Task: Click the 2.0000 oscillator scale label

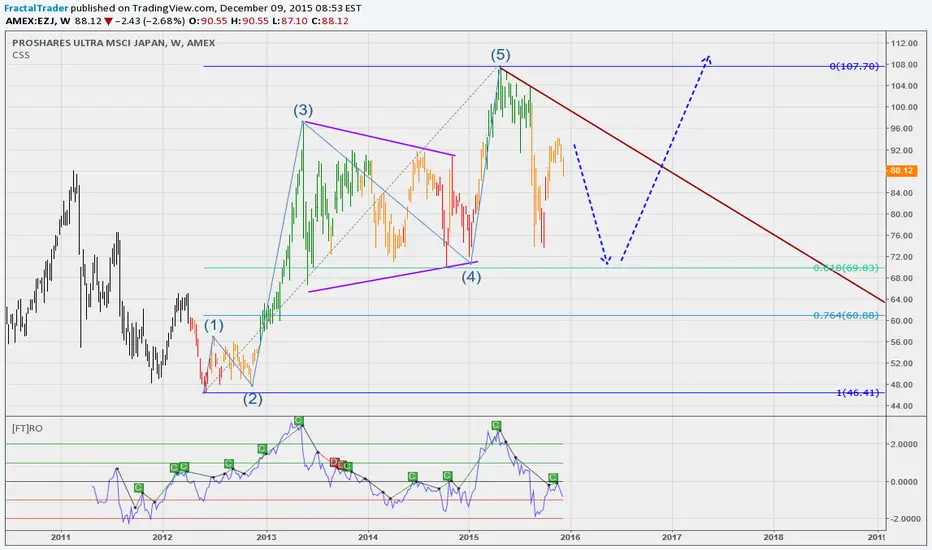Action: point(904,444)
